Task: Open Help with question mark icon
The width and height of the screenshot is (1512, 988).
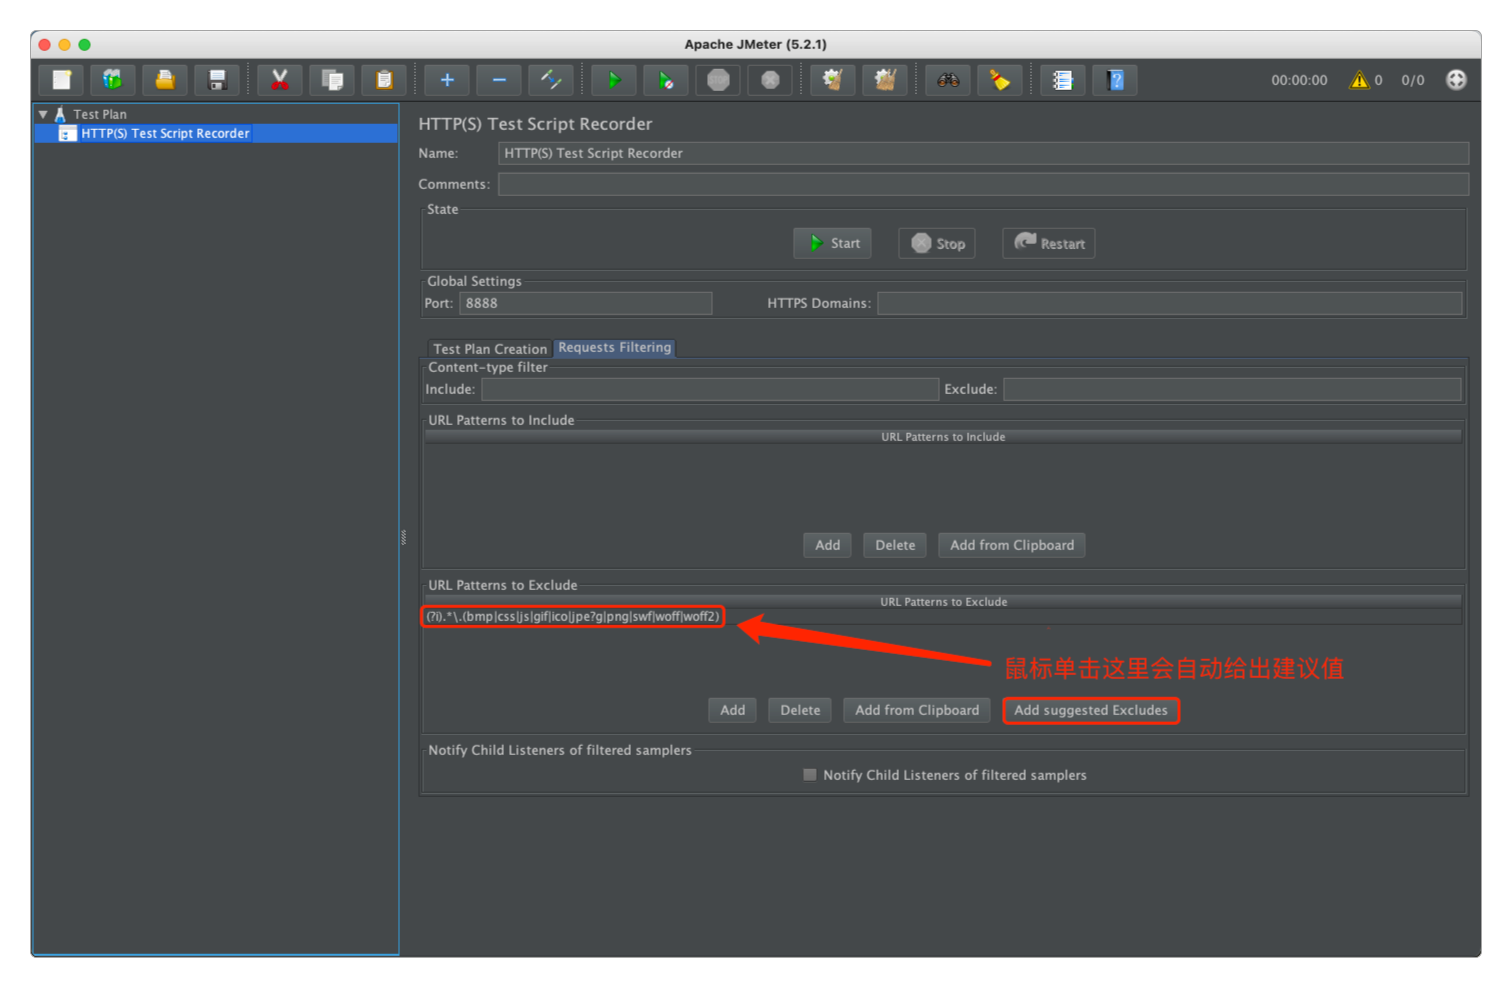Action: coord(1115,80)
